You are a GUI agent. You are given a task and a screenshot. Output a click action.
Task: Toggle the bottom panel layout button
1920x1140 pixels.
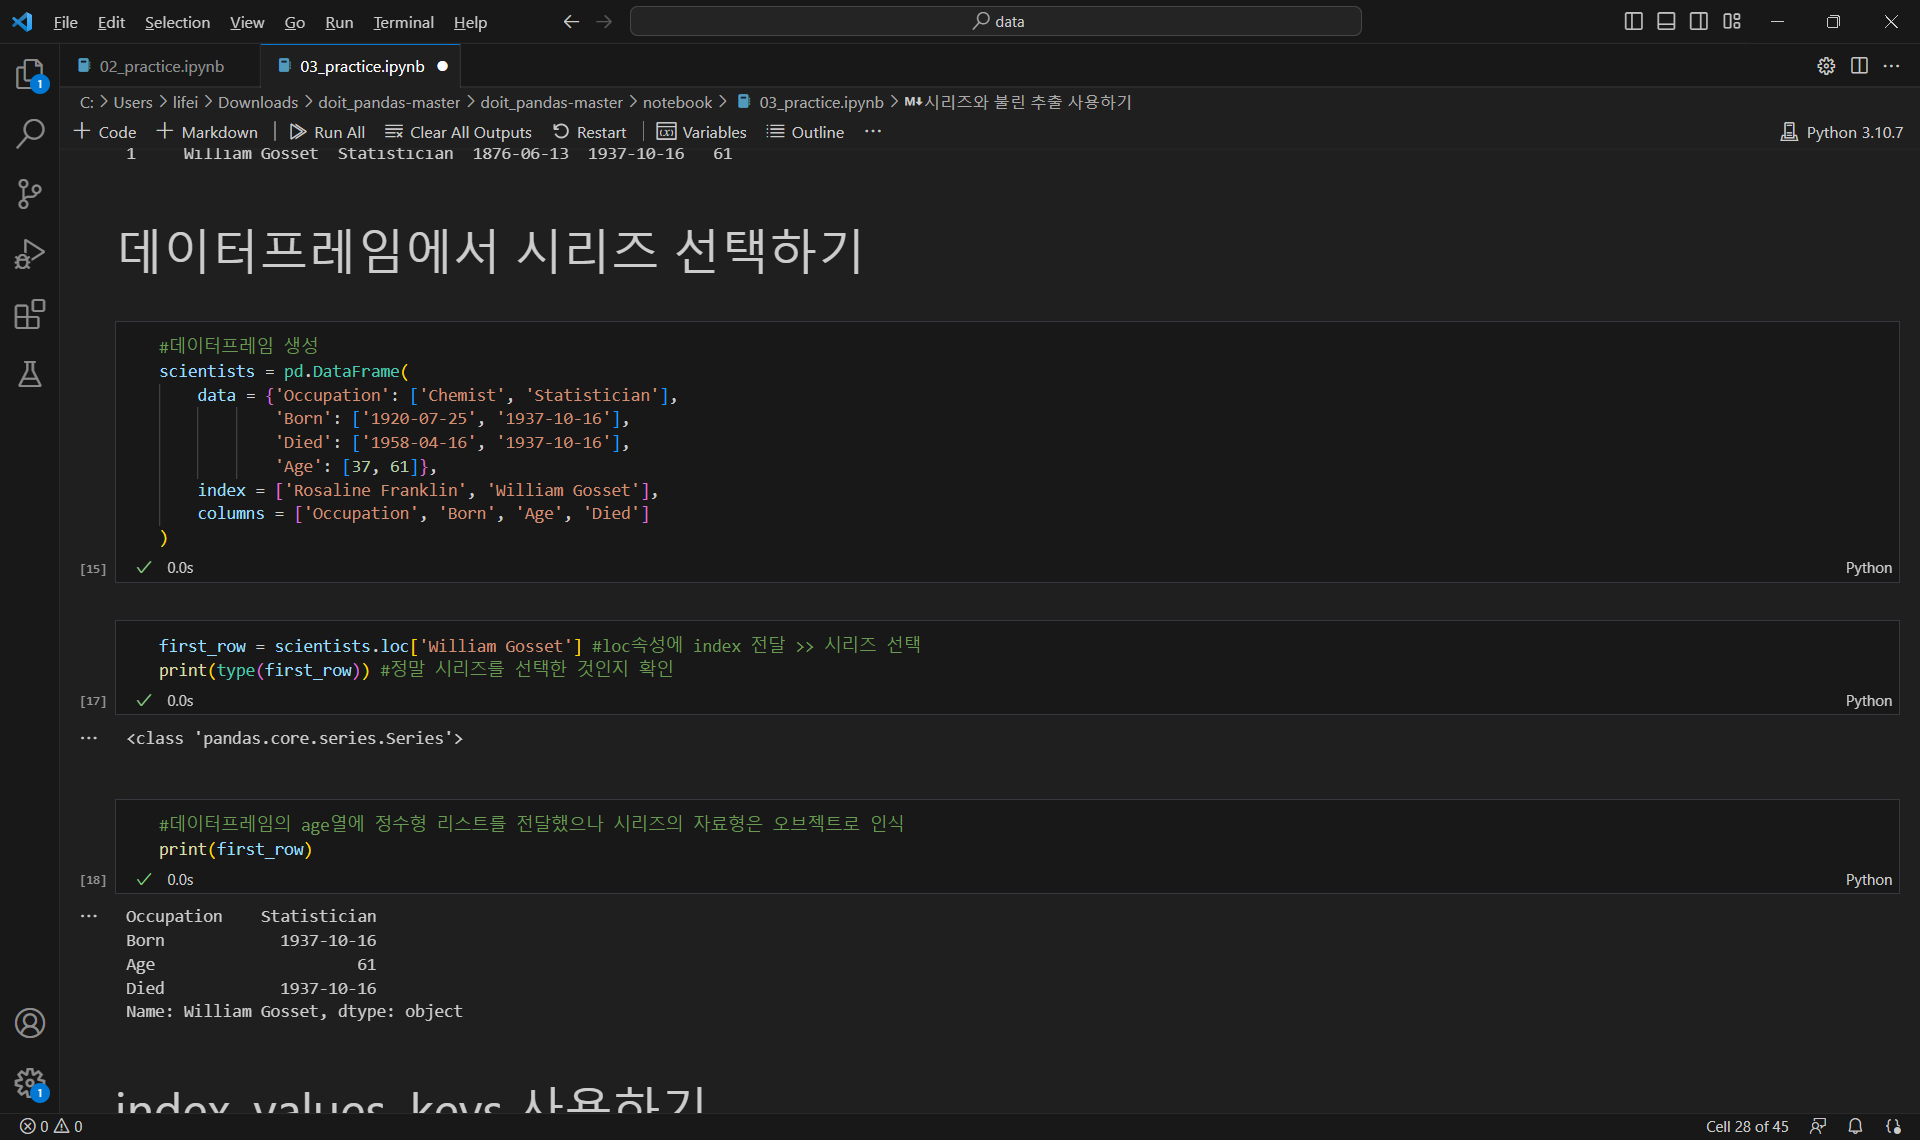pyautogui.click(x=1666, y=21)
